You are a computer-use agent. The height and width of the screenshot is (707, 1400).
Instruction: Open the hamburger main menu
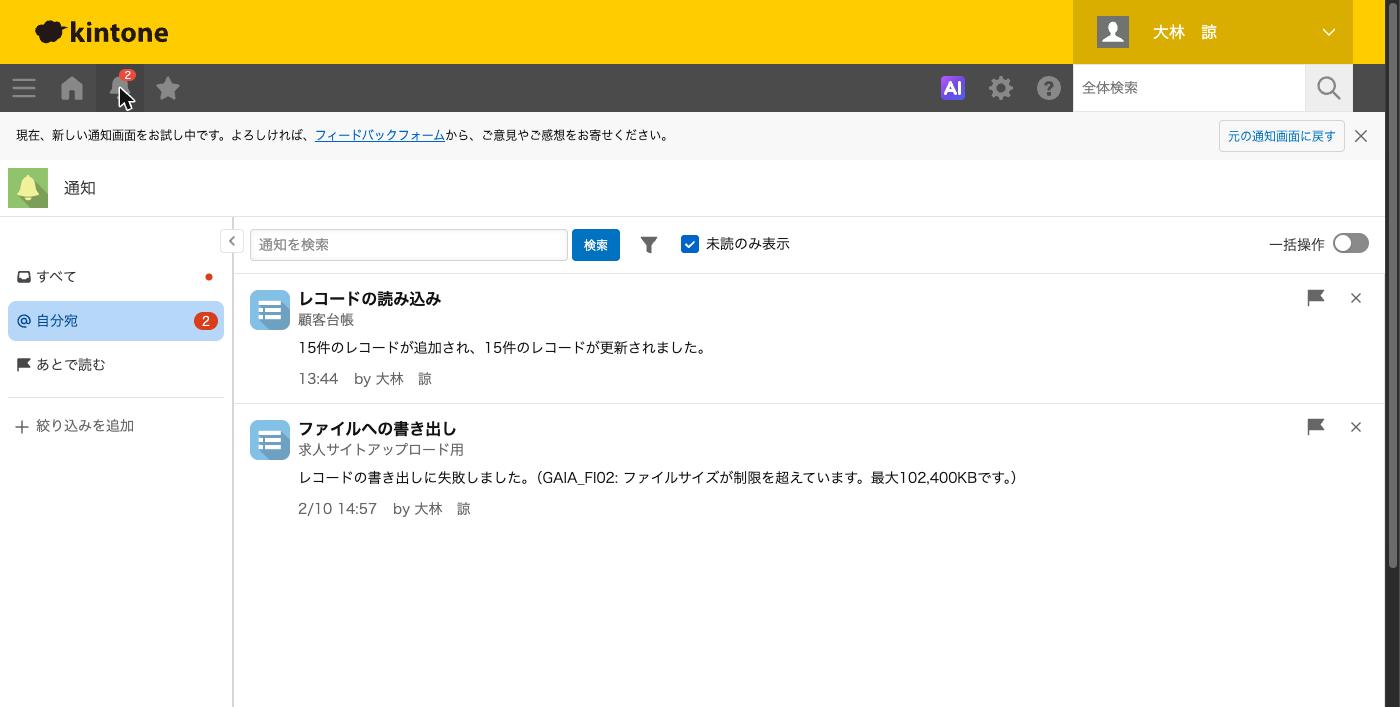[24, 88]
